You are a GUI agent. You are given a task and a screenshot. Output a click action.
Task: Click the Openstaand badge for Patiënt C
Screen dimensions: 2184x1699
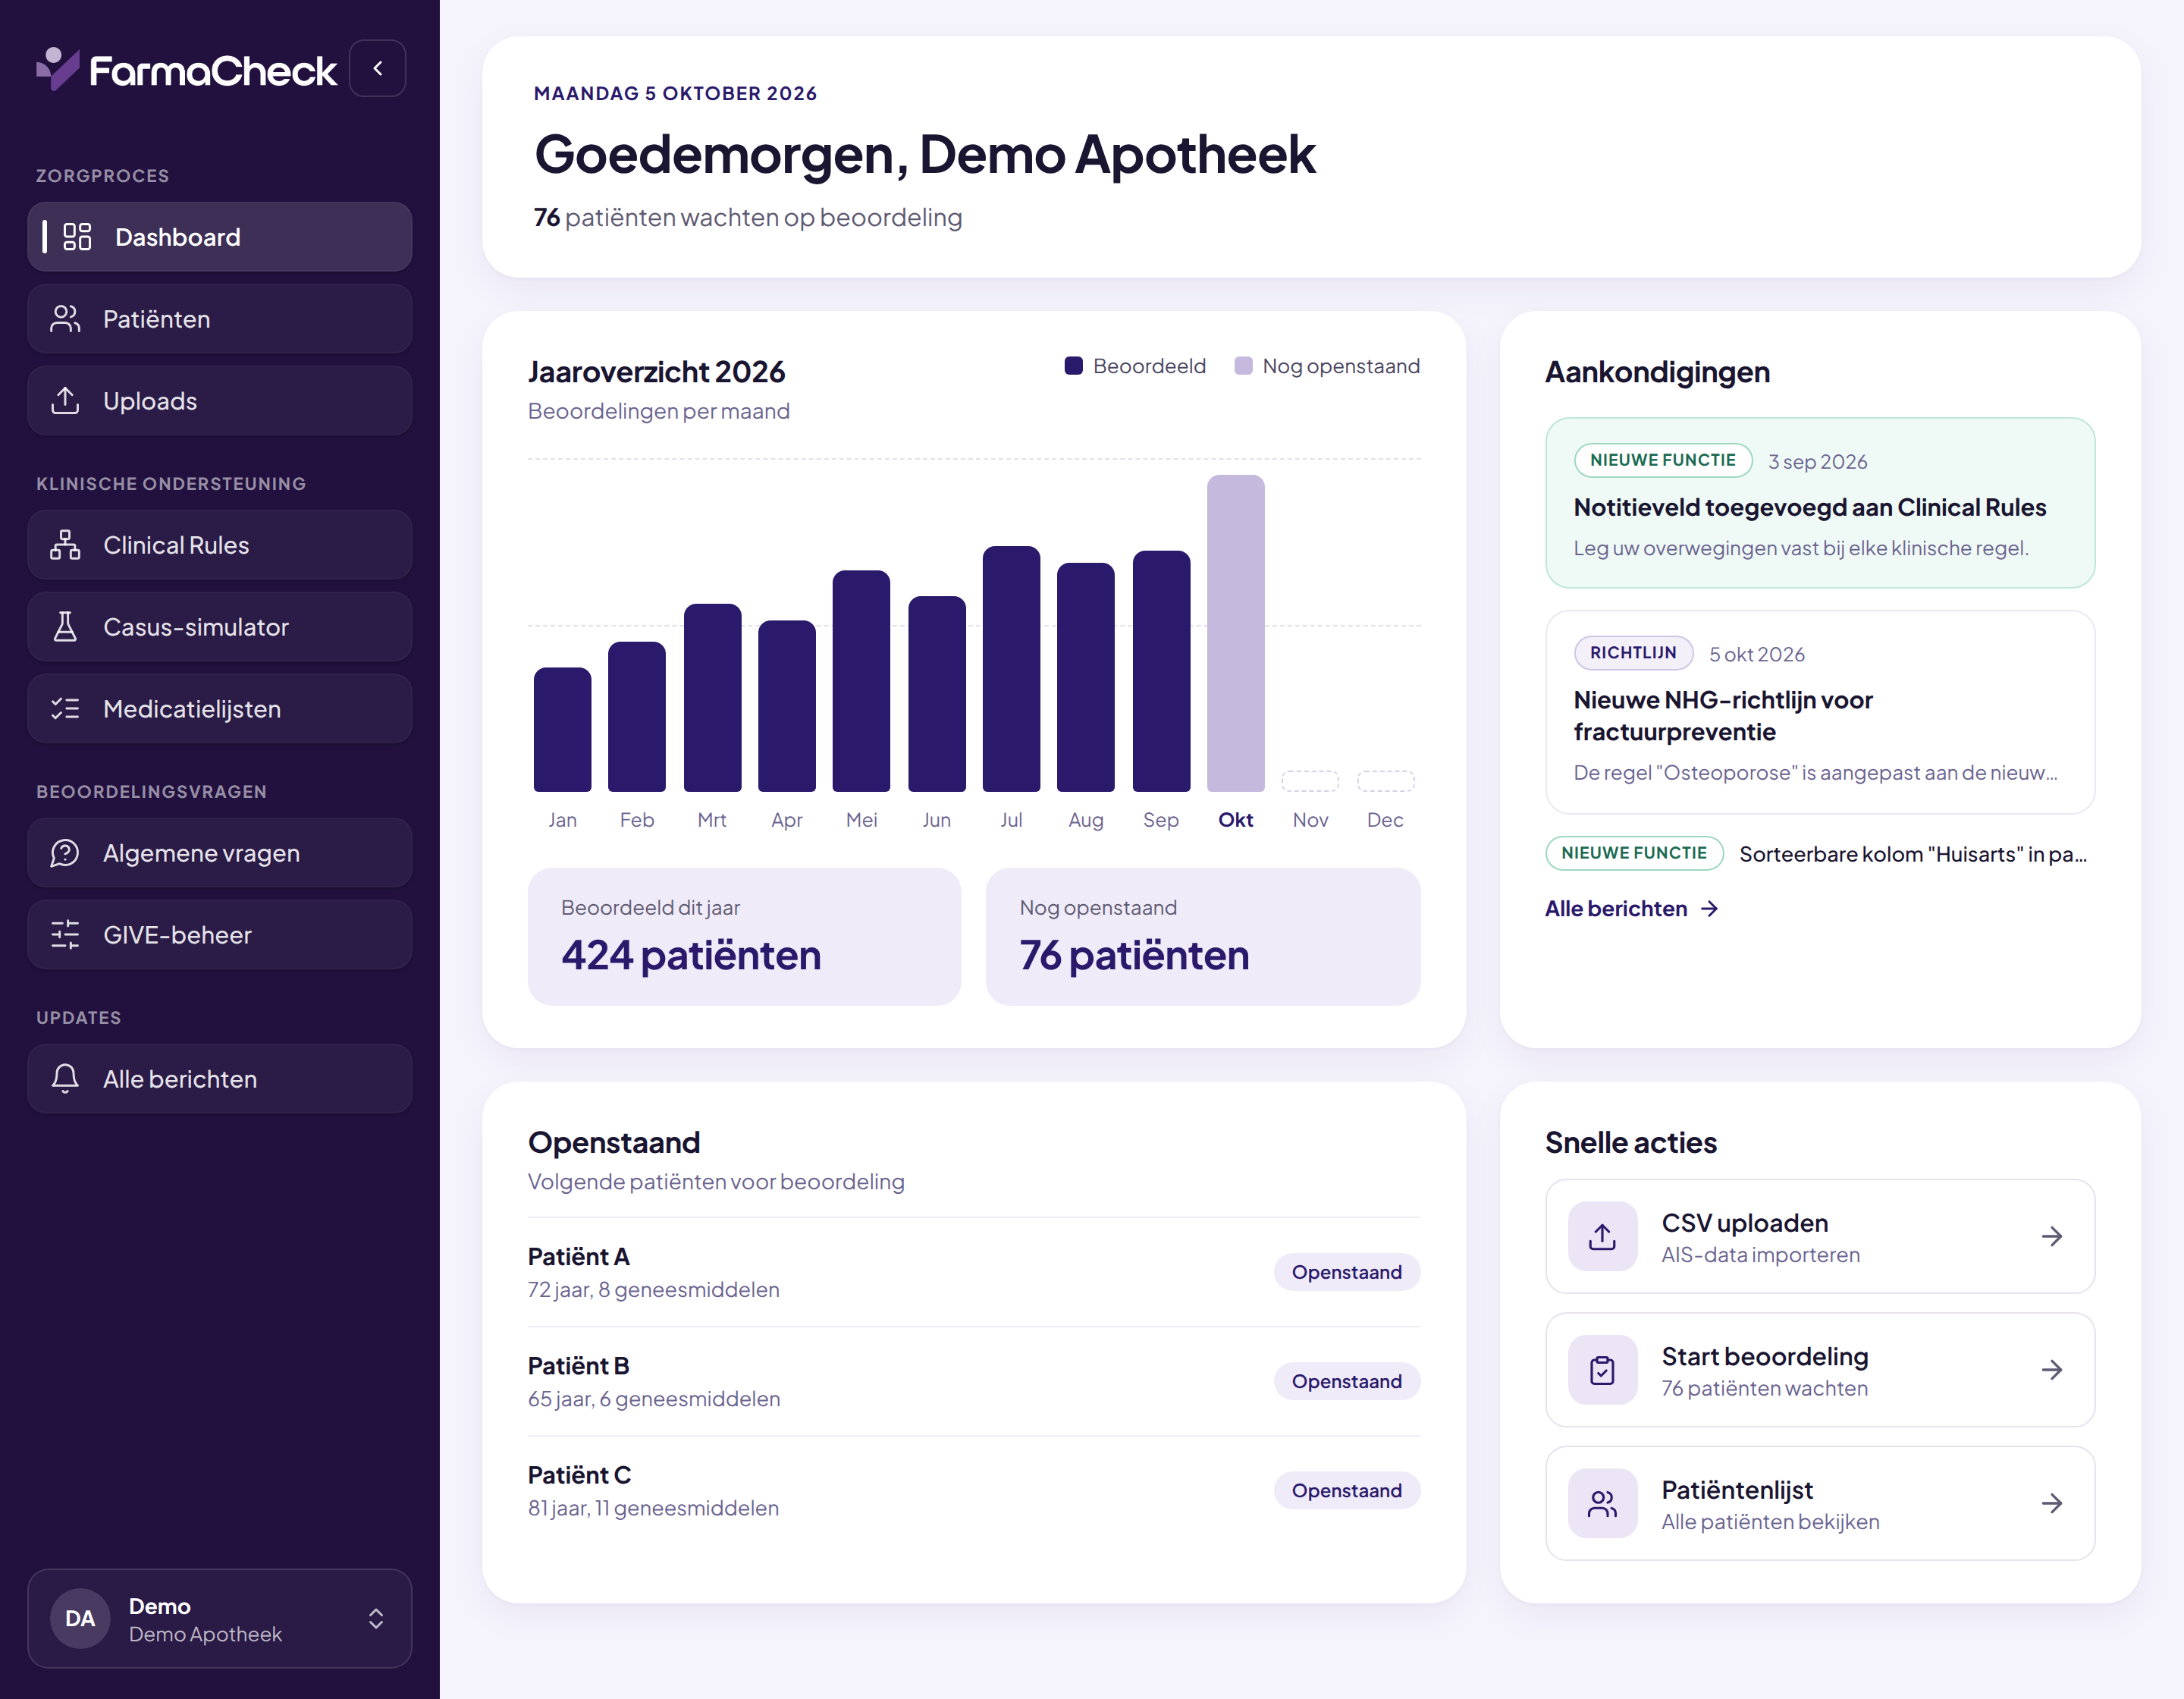1346,1490
